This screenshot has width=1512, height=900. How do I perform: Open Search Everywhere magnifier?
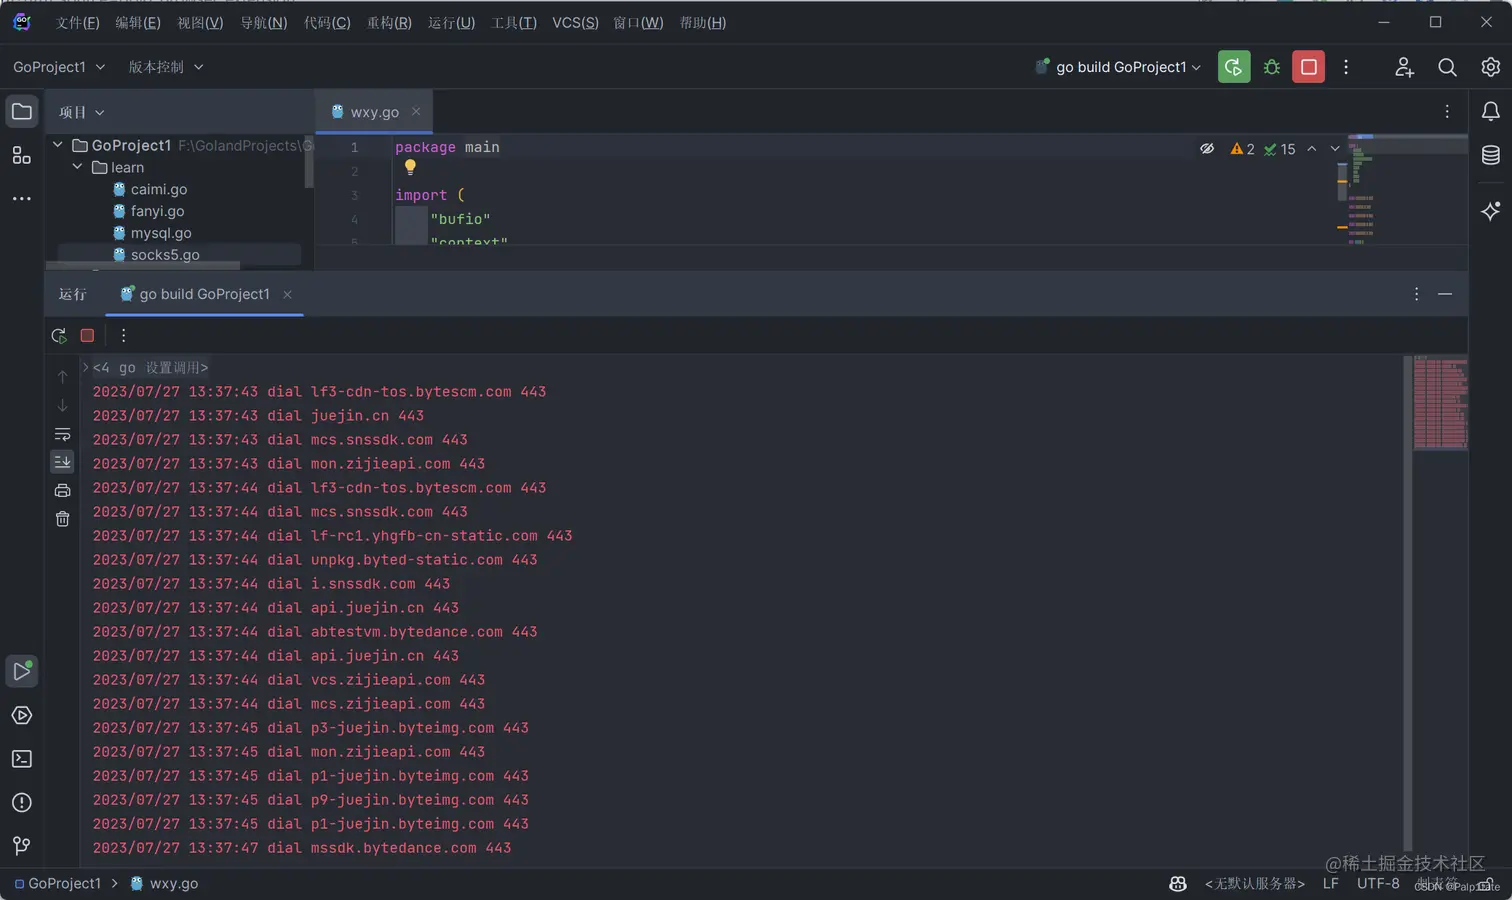(1447, 67)
